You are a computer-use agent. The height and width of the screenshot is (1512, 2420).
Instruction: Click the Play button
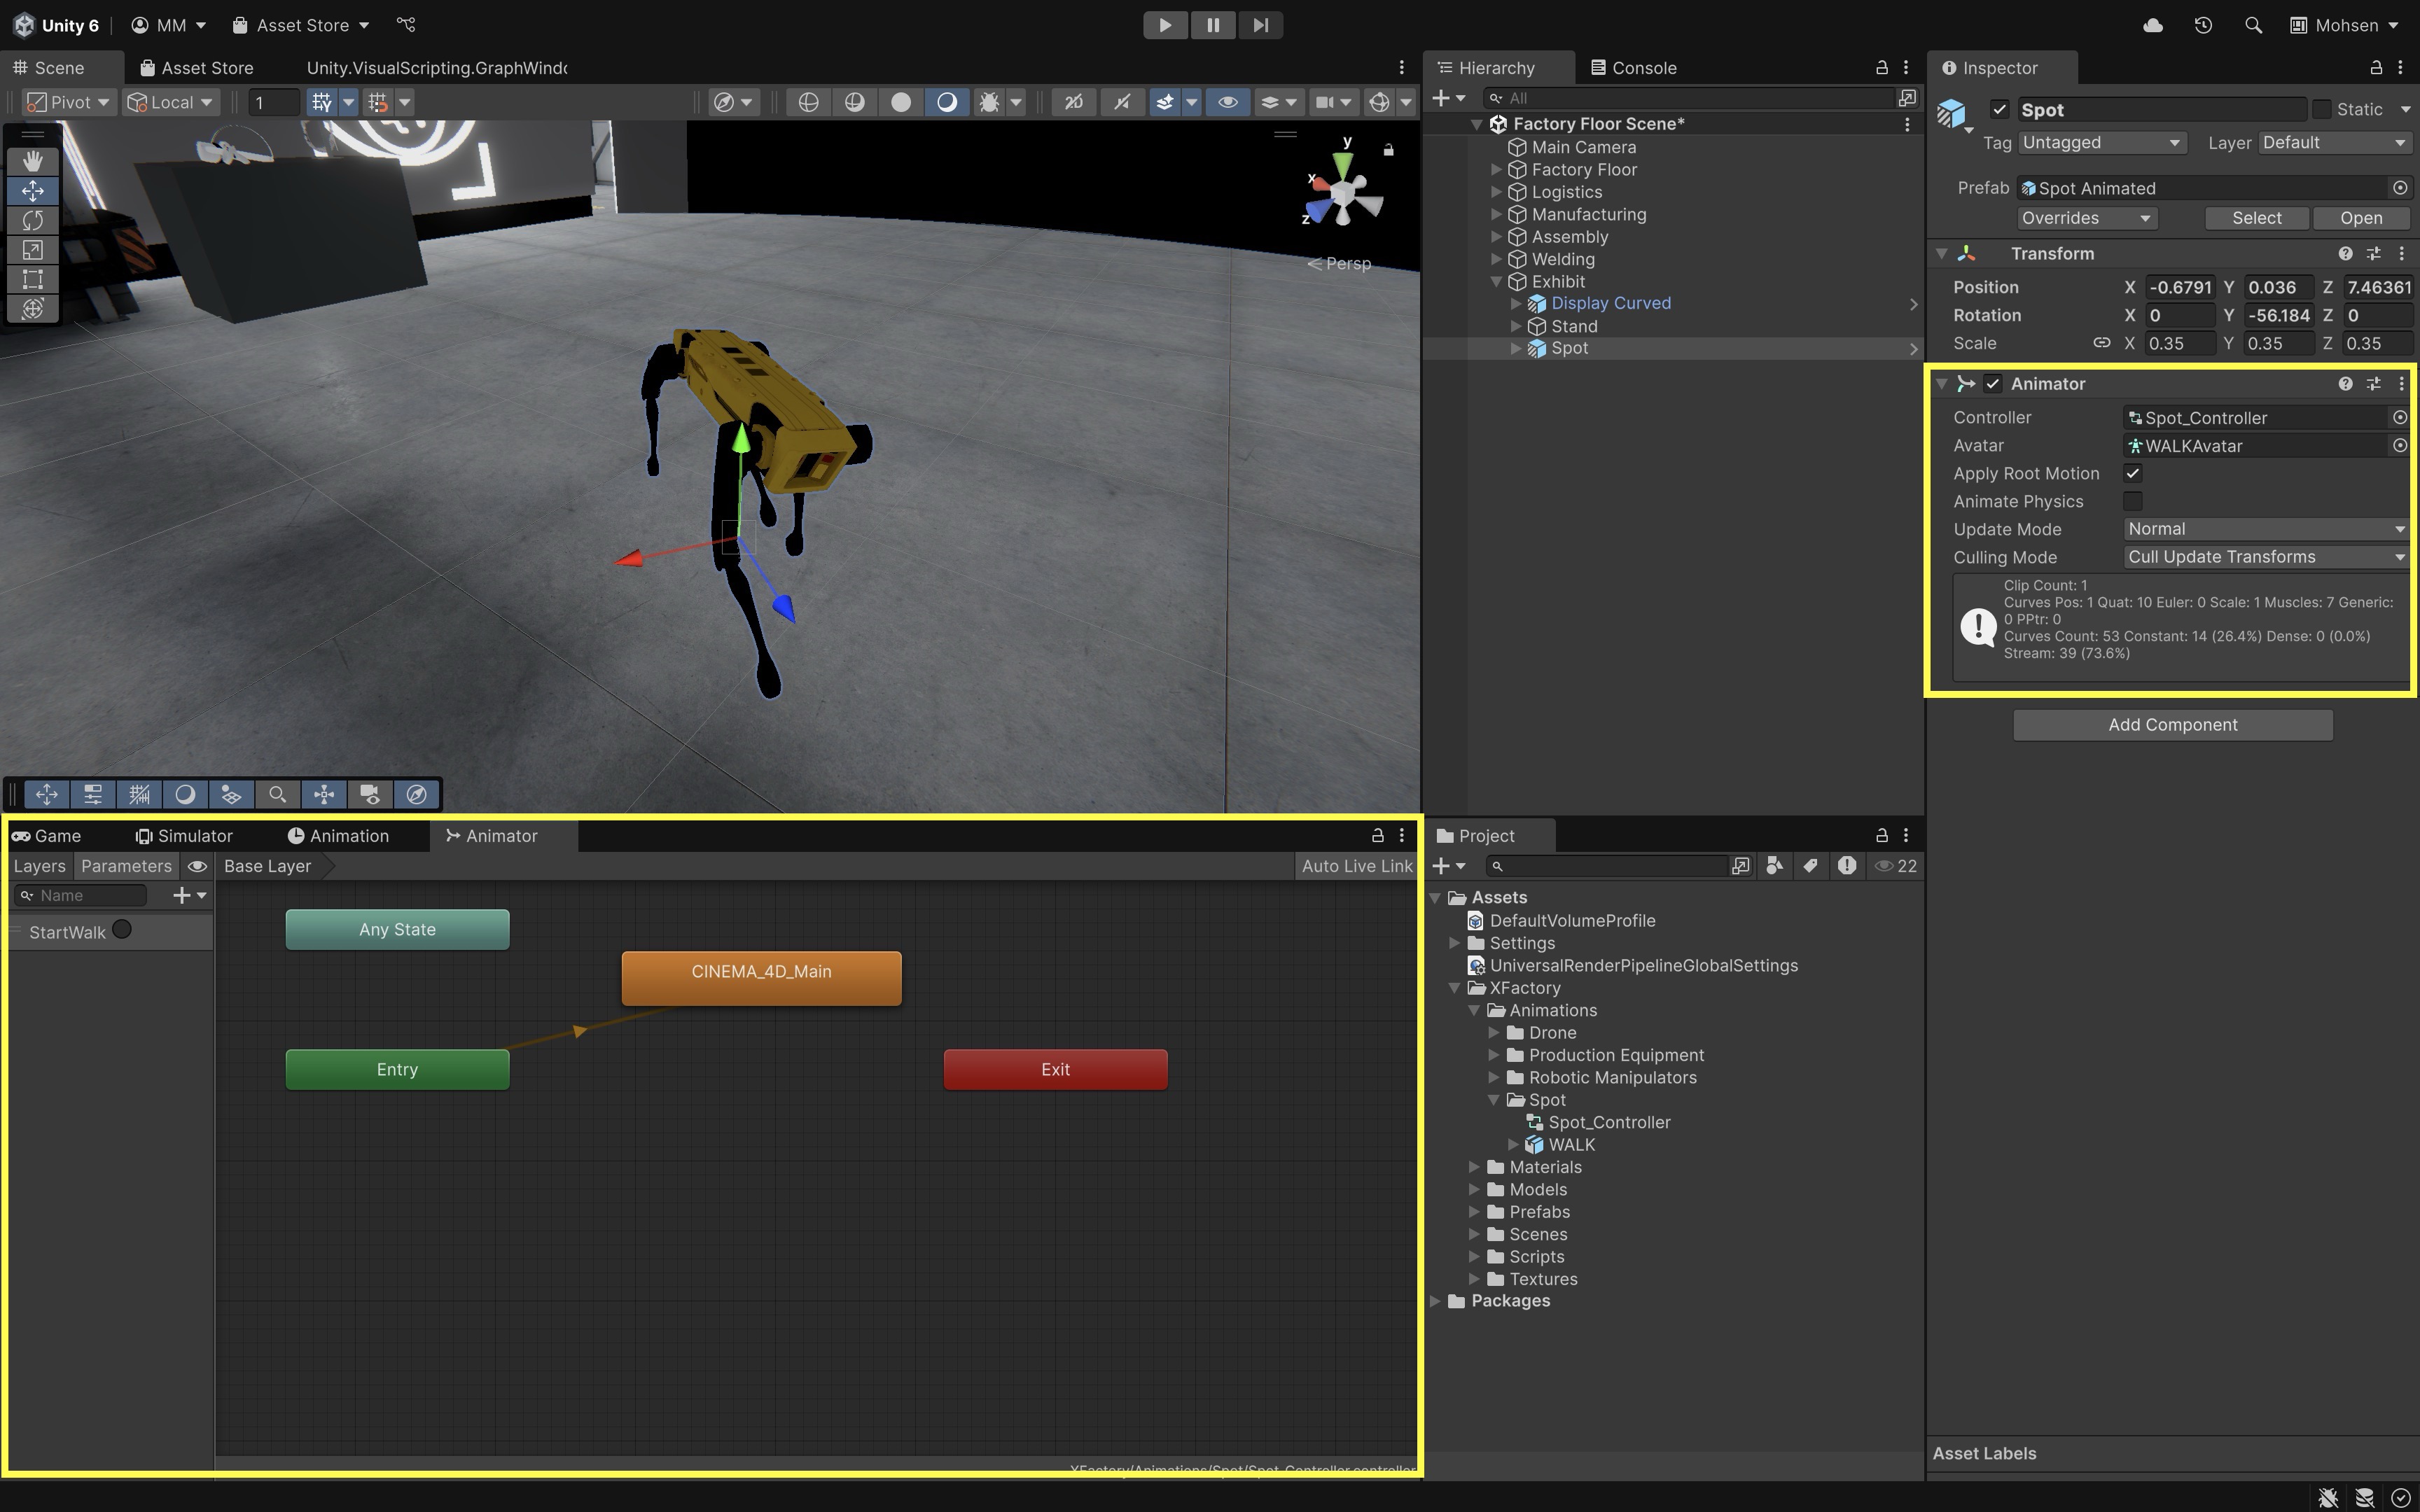coord(1165,25)
